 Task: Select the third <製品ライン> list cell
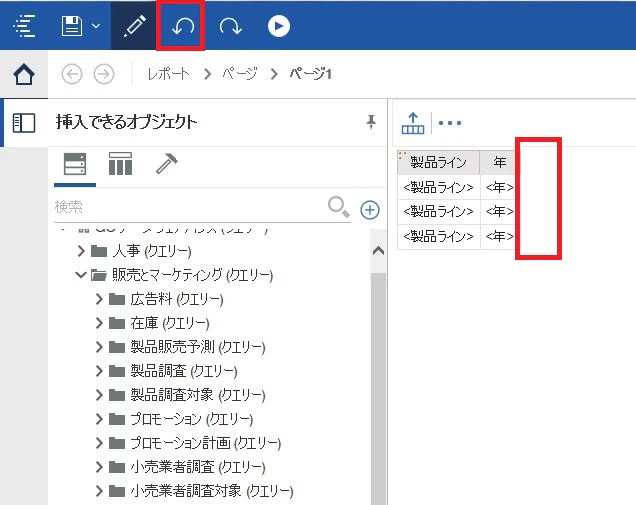438,236
